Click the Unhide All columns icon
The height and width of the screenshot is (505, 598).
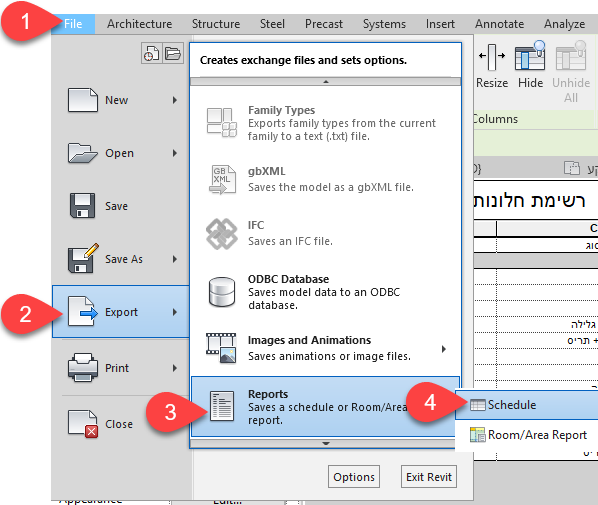[x=571, y=56]
